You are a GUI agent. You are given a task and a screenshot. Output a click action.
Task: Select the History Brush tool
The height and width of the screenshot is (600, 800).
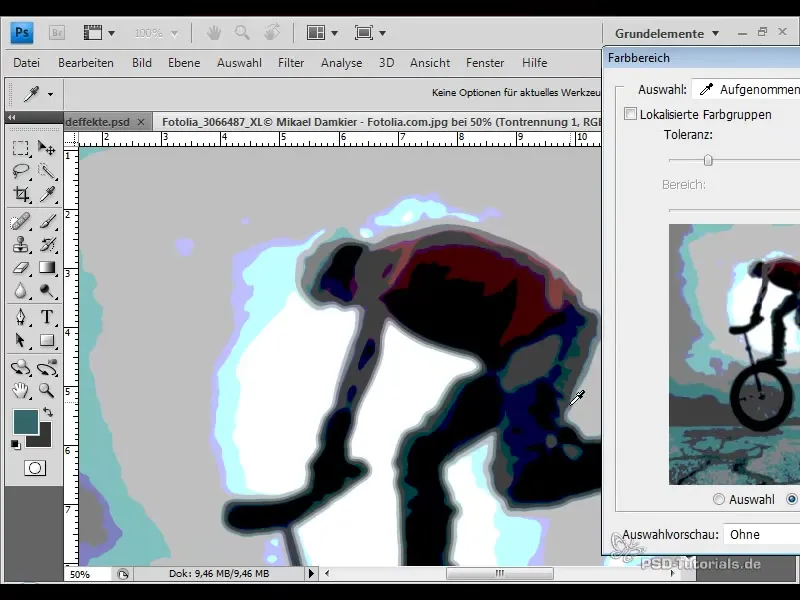click(x=46, y=245)
